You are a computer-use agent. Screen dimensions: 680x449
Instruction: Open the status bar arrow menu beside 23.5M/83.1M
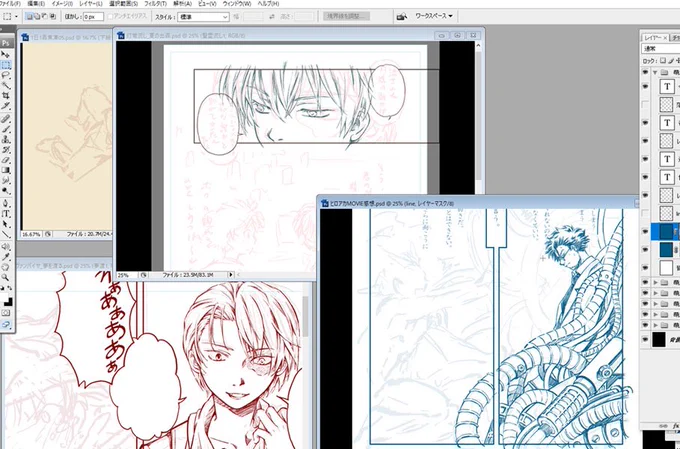click(x=231, y=275)
